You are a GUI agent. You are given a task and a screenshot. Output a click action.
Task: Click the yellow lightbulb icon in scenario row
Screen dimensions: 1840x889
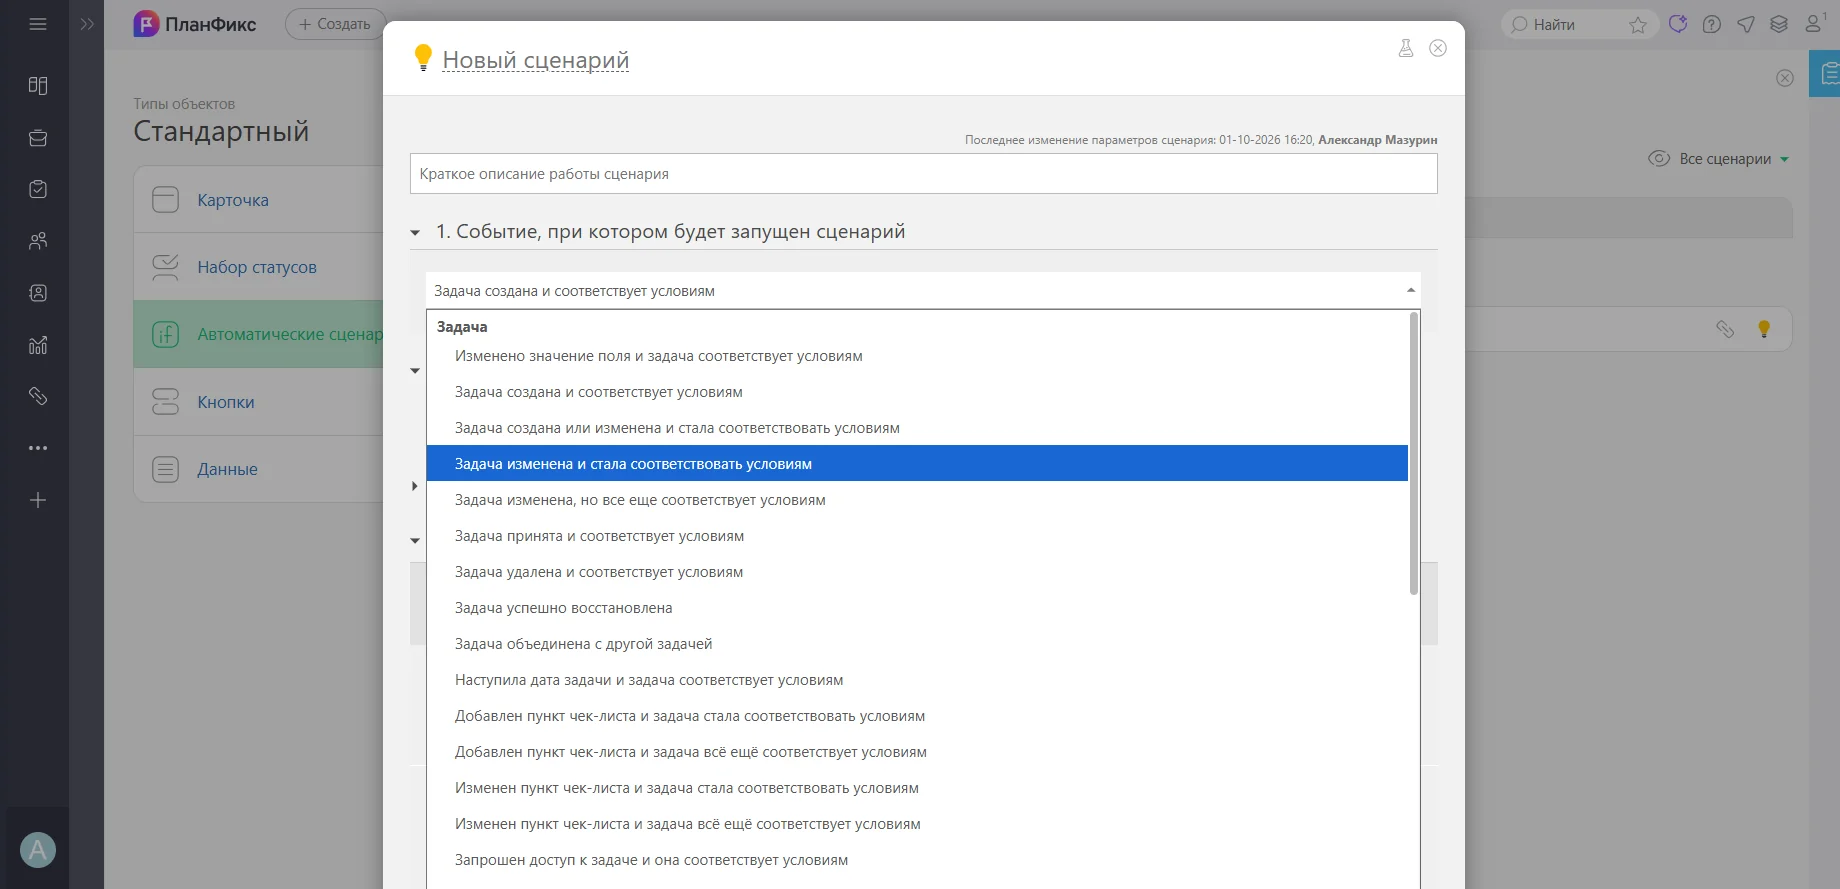pos(1764,329)
